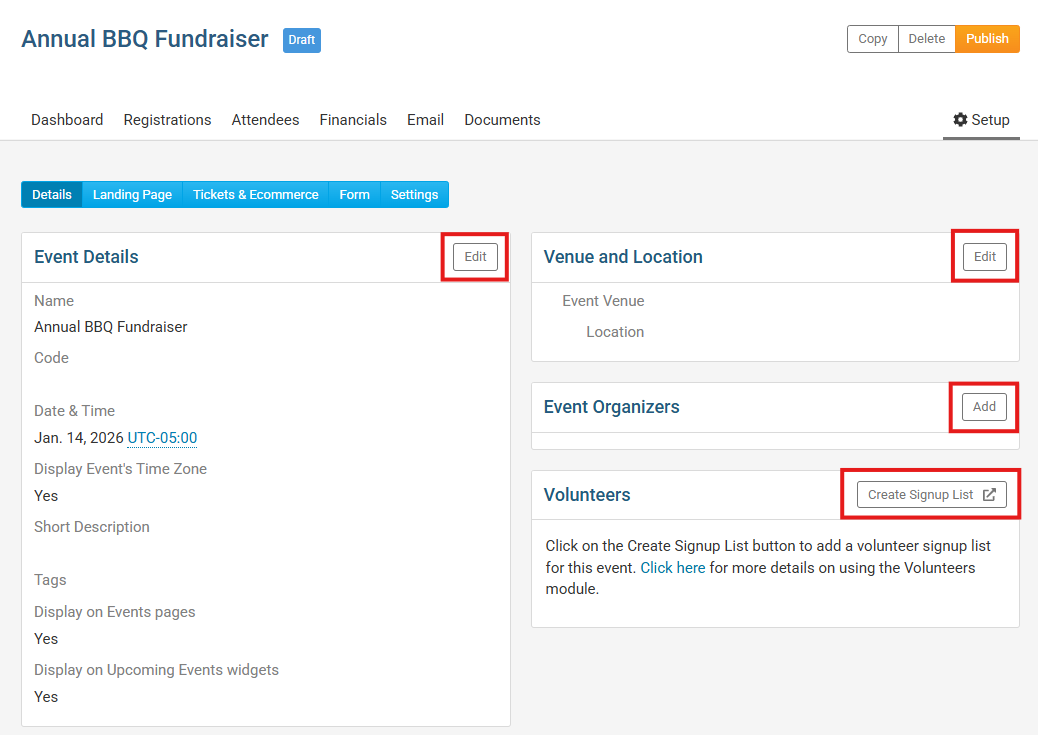View the Financials tab
Image resolution: width=1038 pixels, height=735 pixels.
[353, 120]
